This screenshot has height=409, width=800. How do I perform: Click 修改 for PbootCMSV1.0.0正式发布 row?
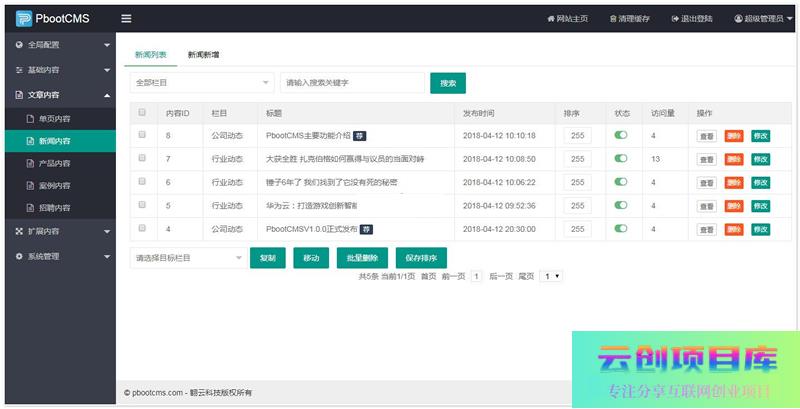click(761, 229)
